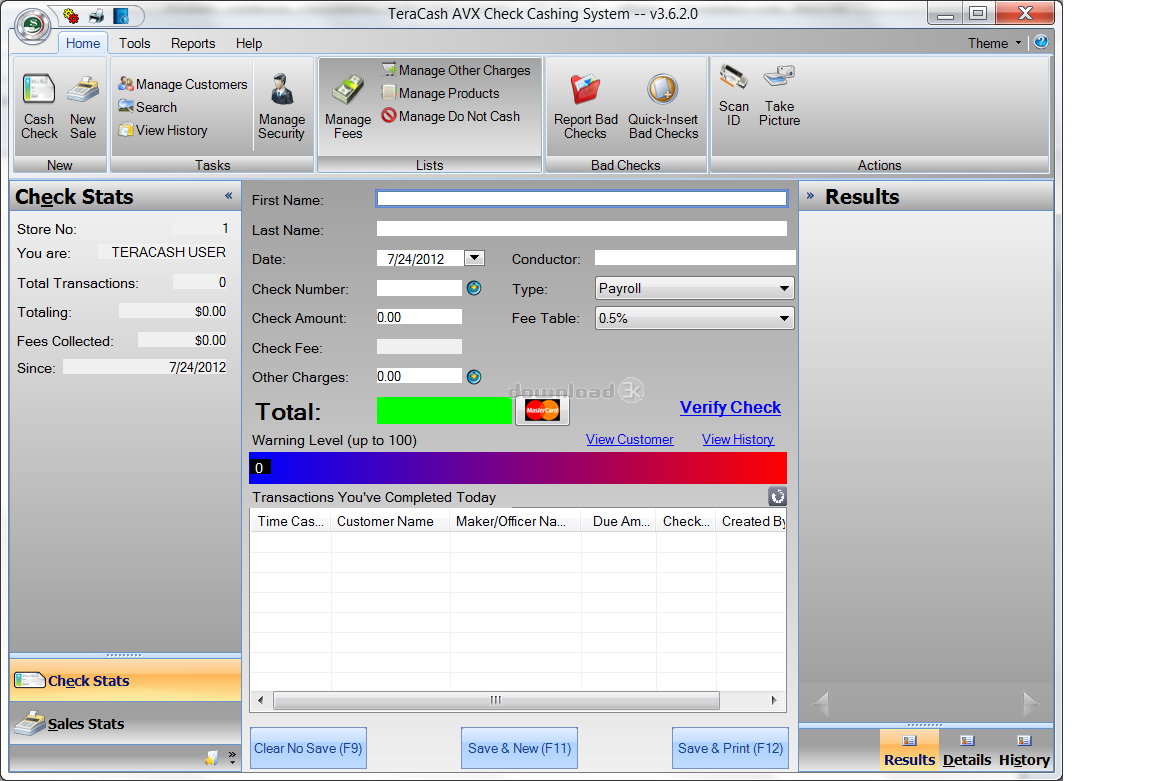
Task: Click the globe icon beside Other Charges
Action: click(x=474, y=376)
